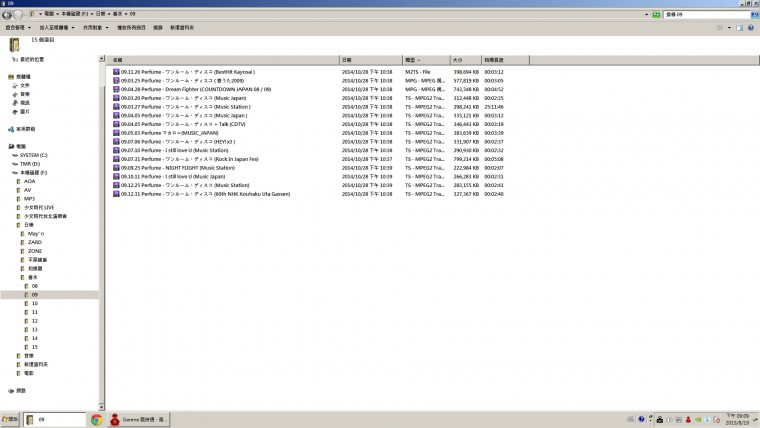Select file 09.05.03 Perfume MUSIC_JAPAN

click(x=170, y=133)
